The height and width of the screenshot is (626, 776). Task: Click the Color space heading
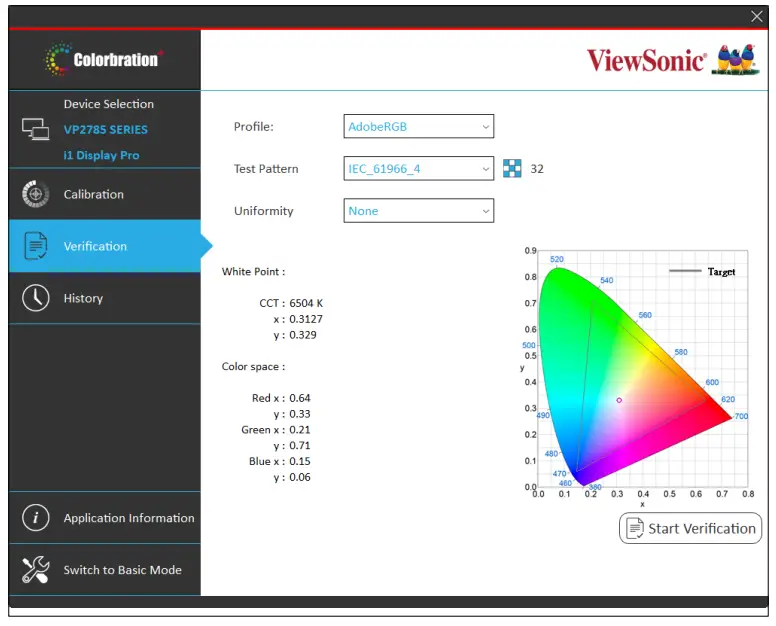253,366
